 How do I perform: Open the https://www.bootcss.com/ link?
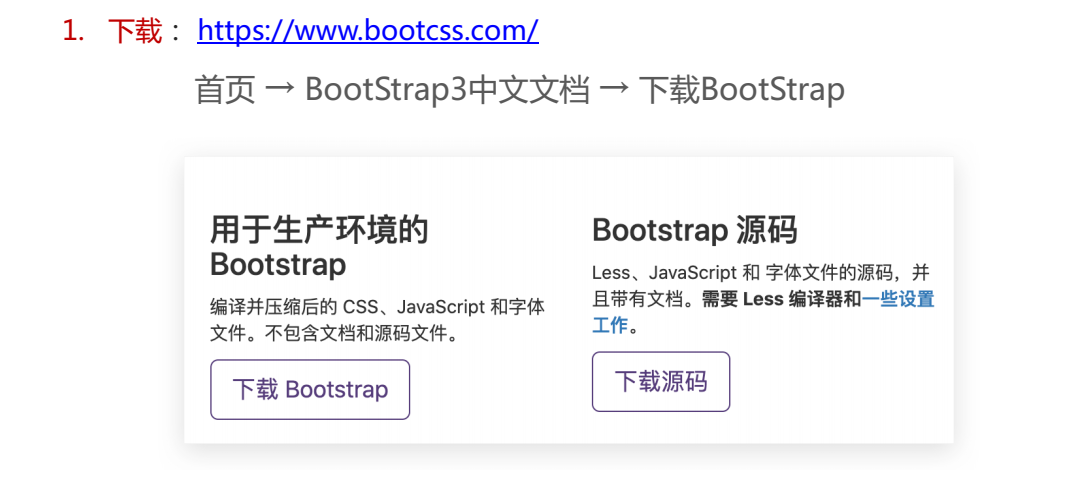[368, 31]
